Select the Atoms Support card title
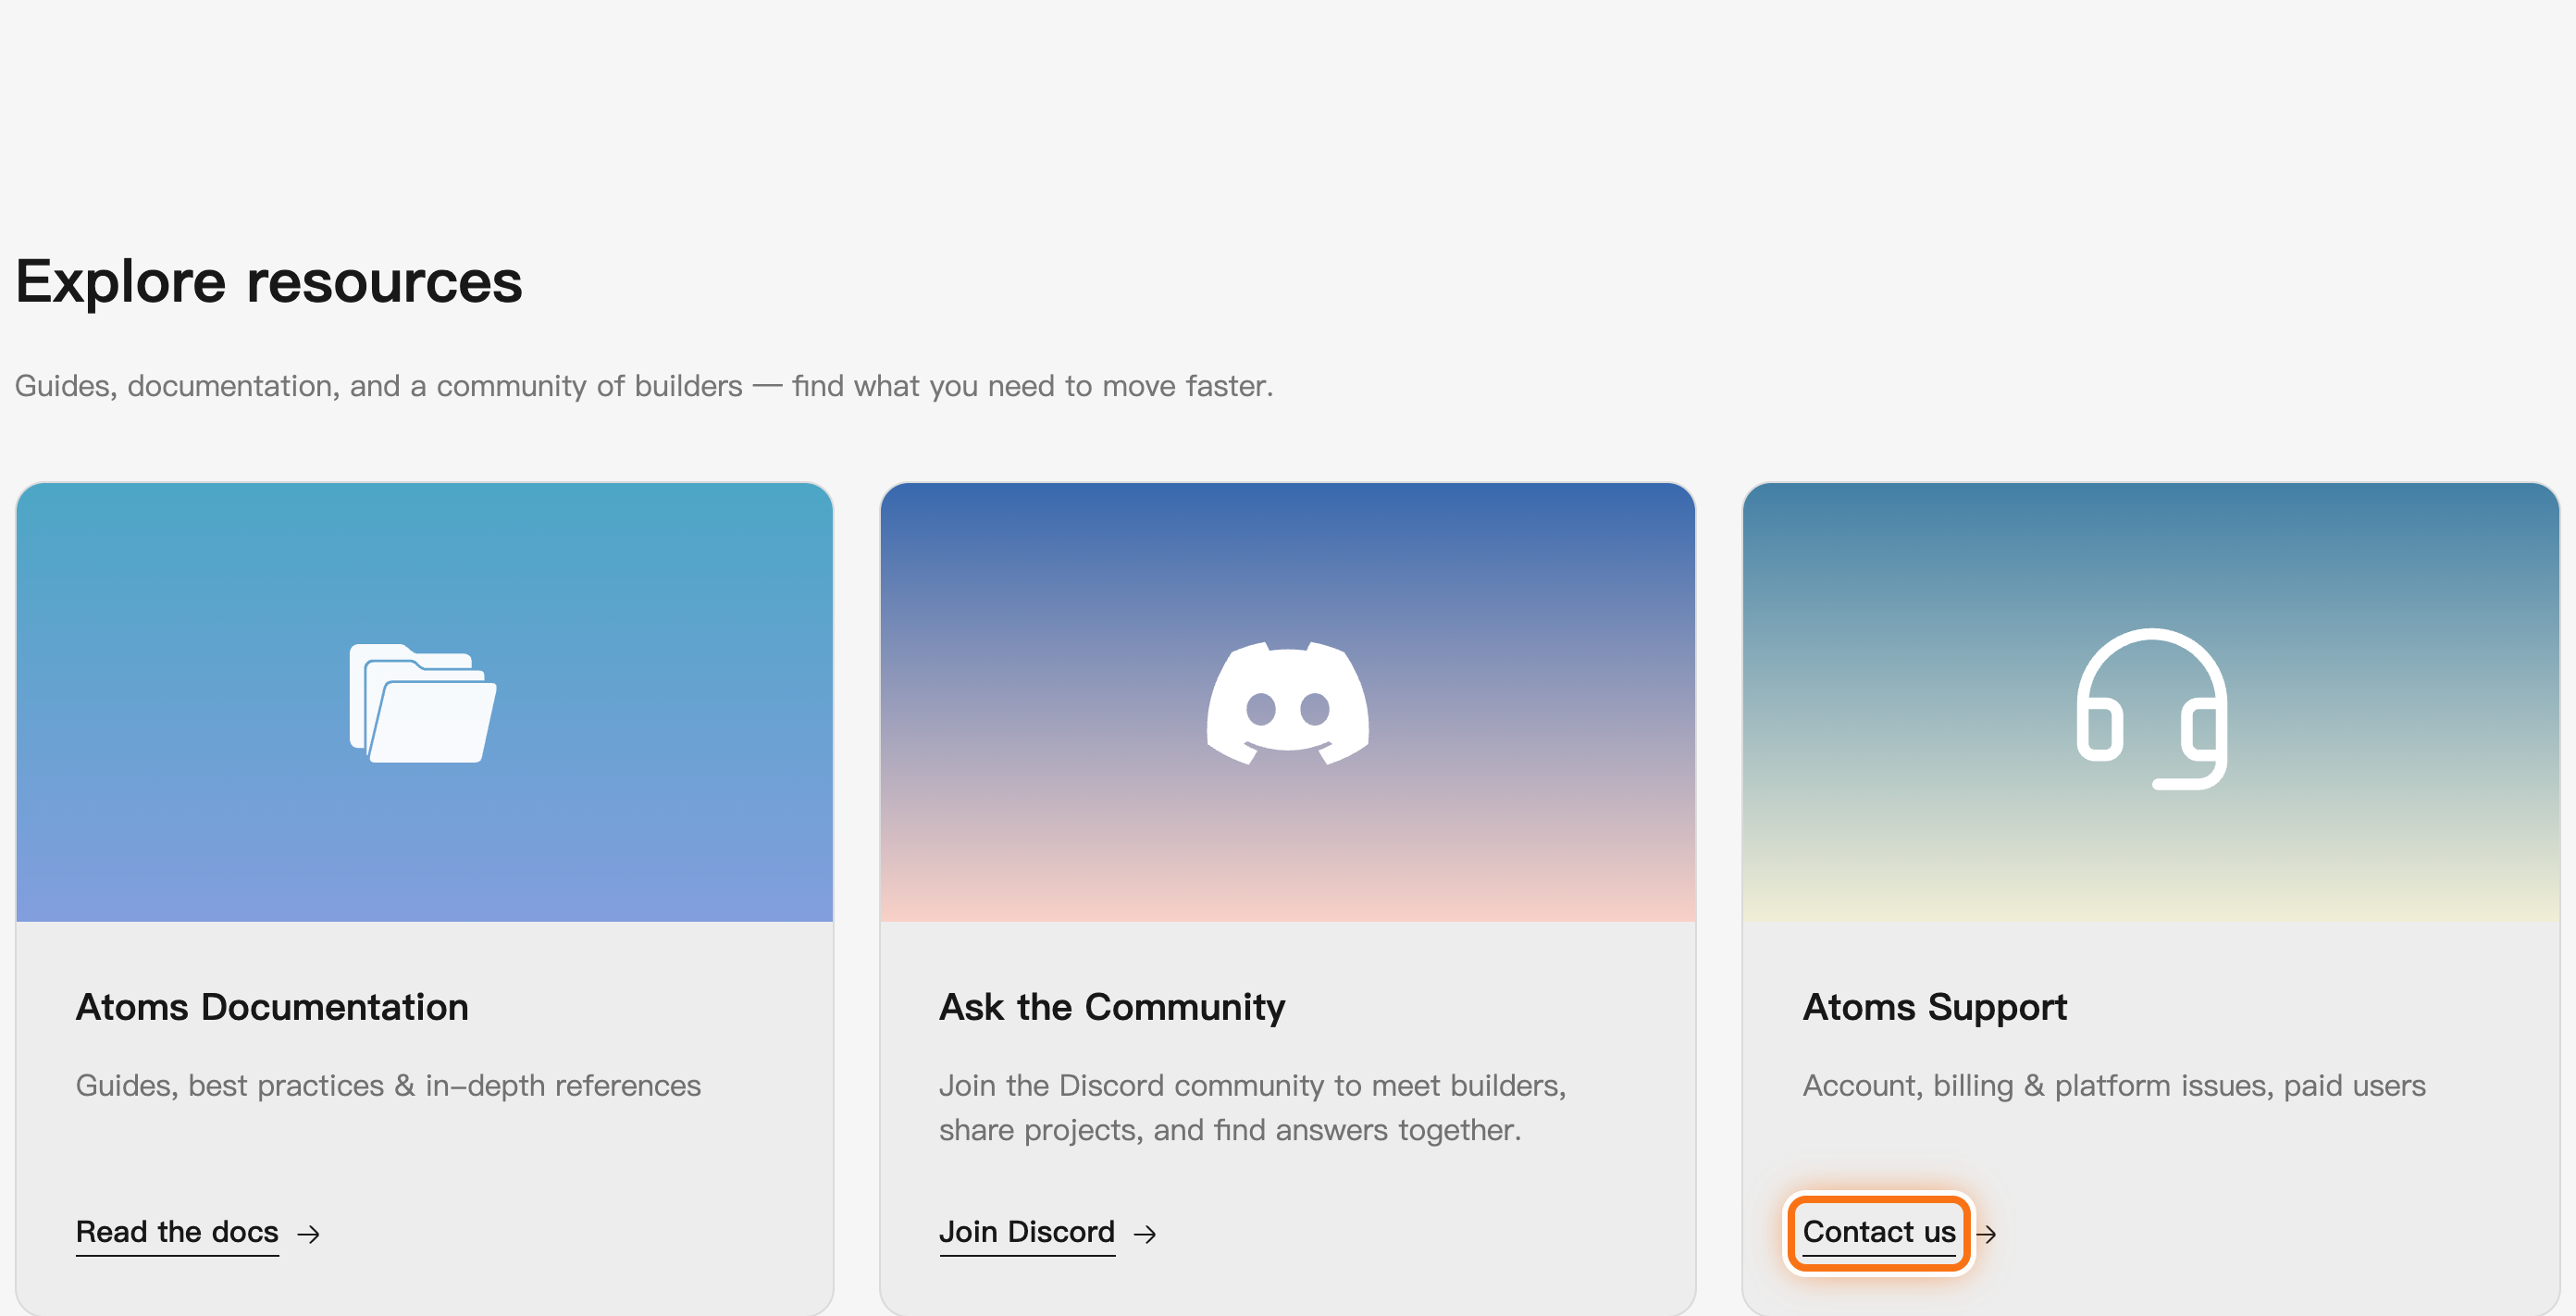Screen dimensions: 2576x1316 click(x=1934, y=1007)
